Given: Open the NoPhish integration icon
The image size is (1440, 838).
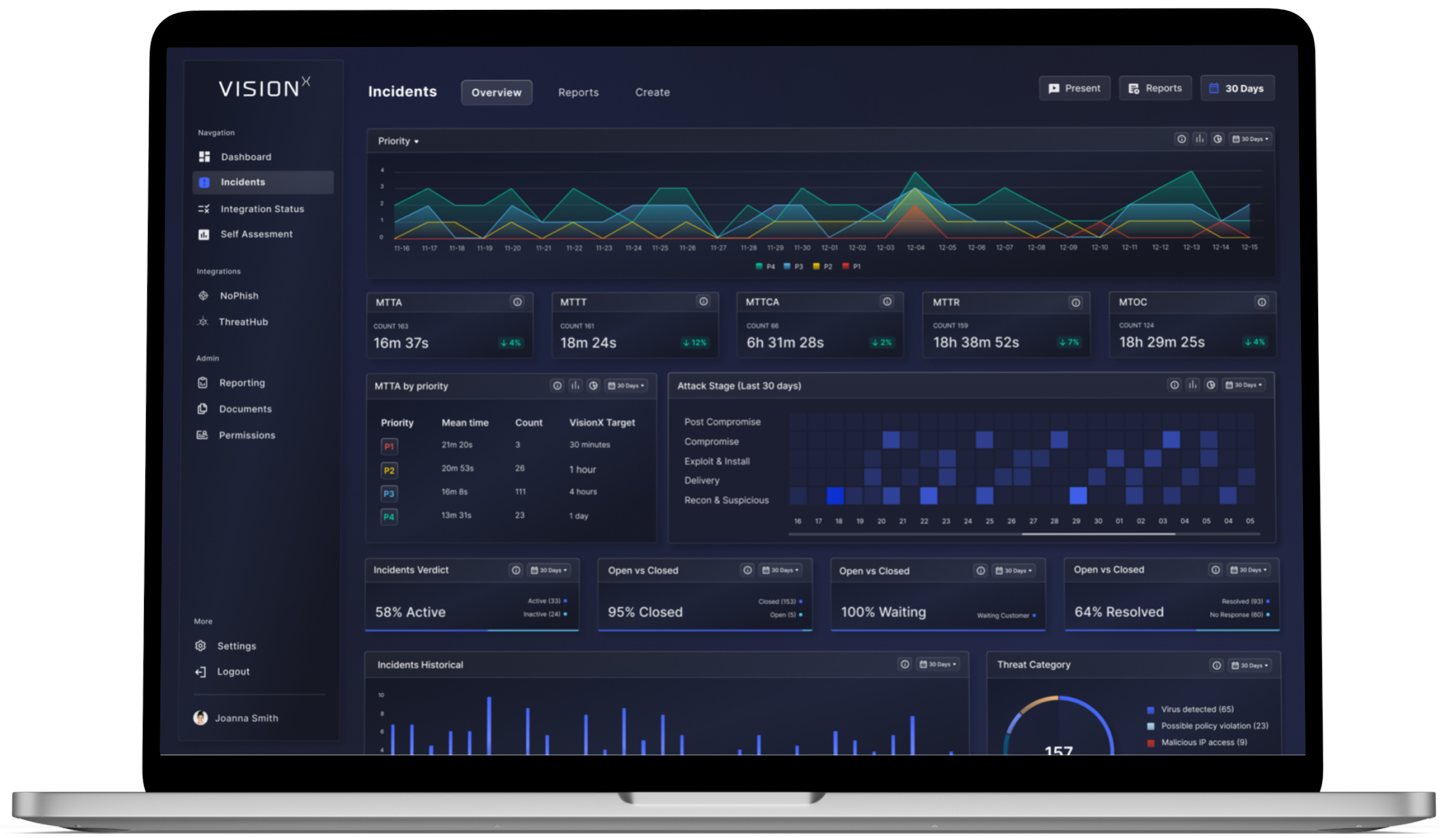Looking at the screenshot, I should [x=203, y=296].
